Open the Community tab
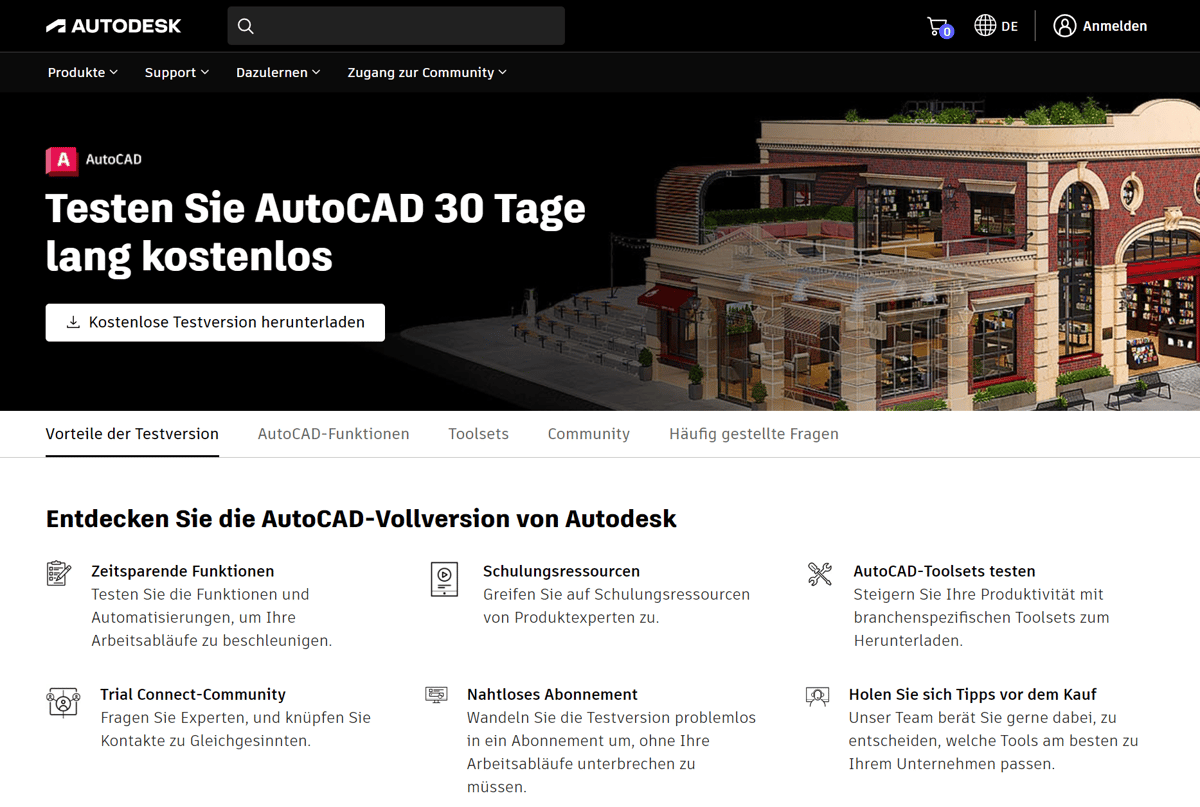1200x807 pixels. coord(589,434)
